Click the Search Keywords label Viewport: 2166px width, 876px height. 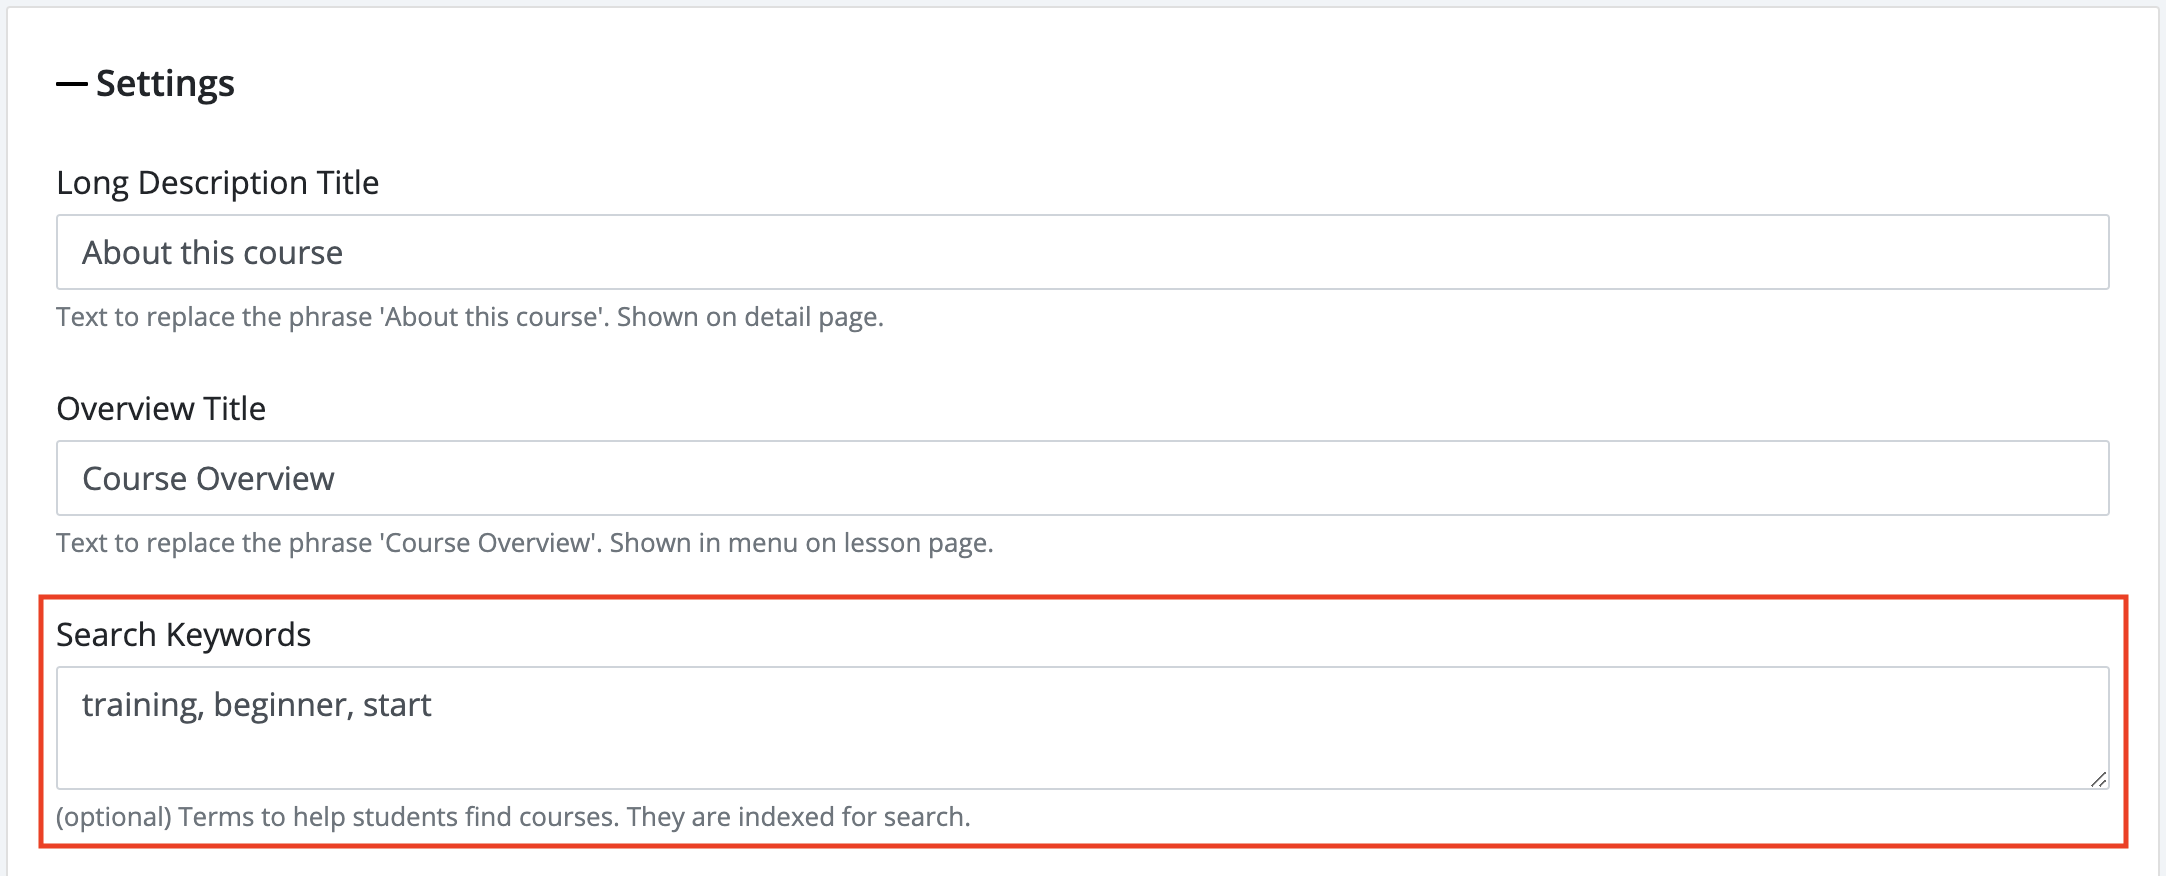coord(183,635)
